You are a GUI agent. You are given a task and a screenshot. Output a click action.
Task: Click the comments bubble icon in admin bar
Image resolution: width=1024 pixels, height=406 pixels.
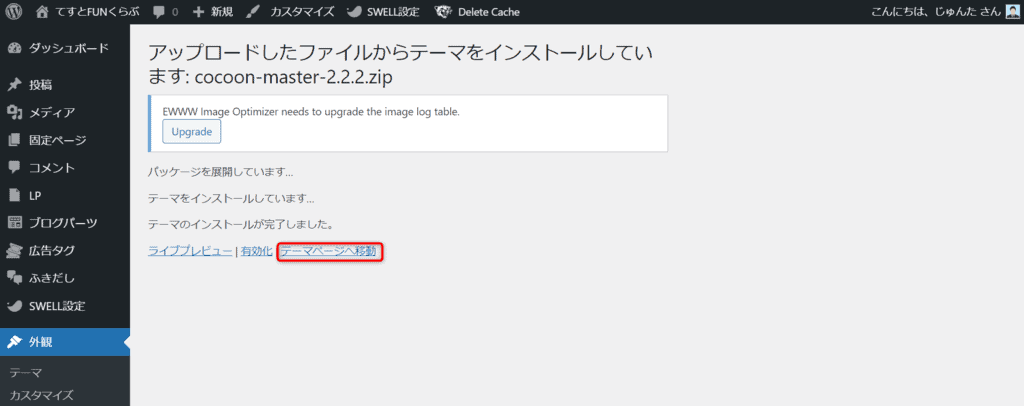coord(158,13)
